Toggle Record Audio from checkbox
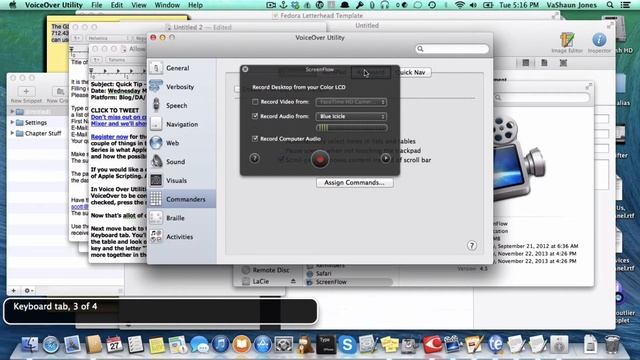The image size is (640, 360). coord(255,116)
